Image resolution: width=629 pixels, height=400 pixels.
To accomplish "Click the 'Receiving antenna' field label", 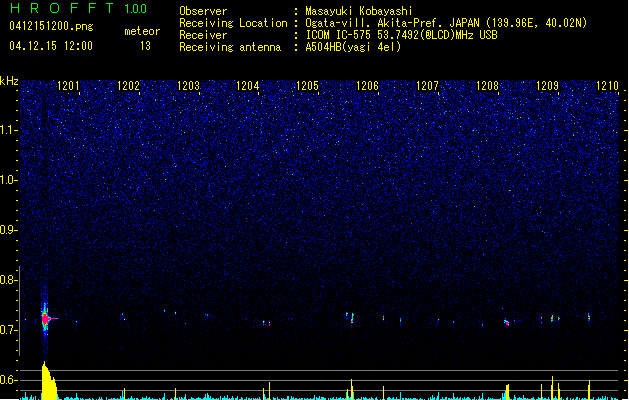I will coord(230,47).
